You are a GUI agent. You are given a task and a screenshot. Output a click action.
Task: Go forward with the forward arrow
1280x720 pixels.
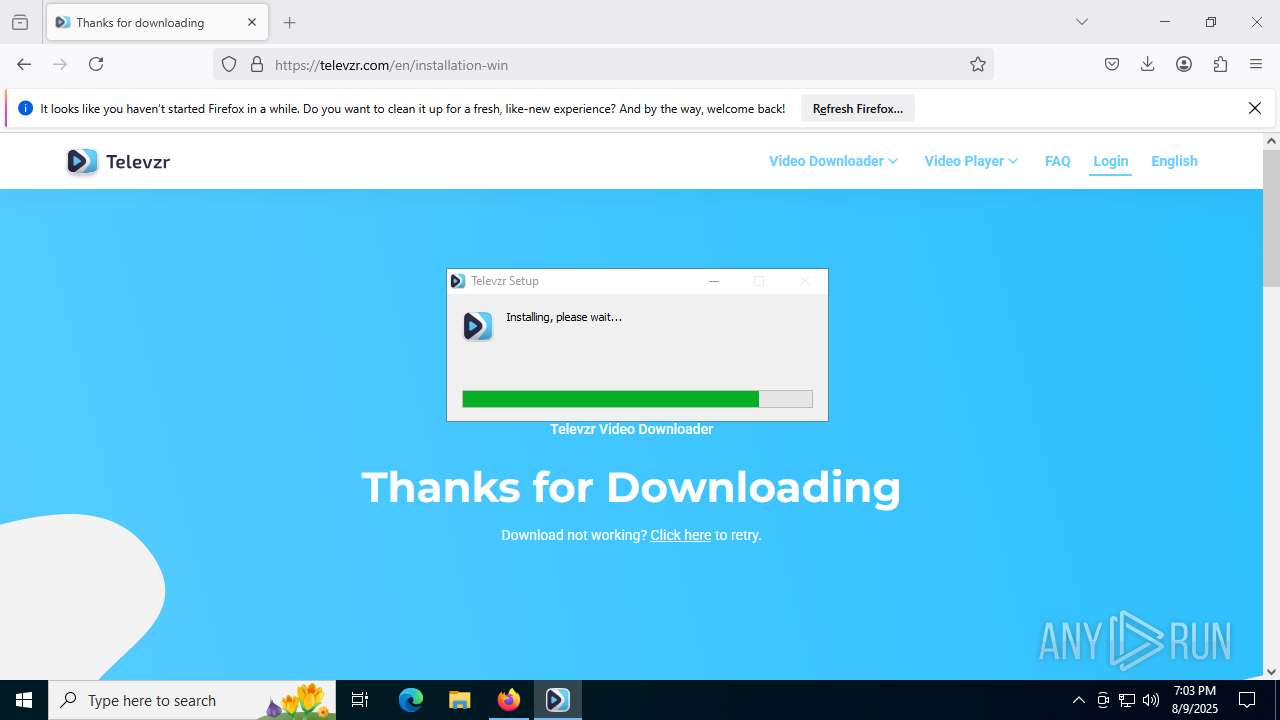[x=60, y=64]
